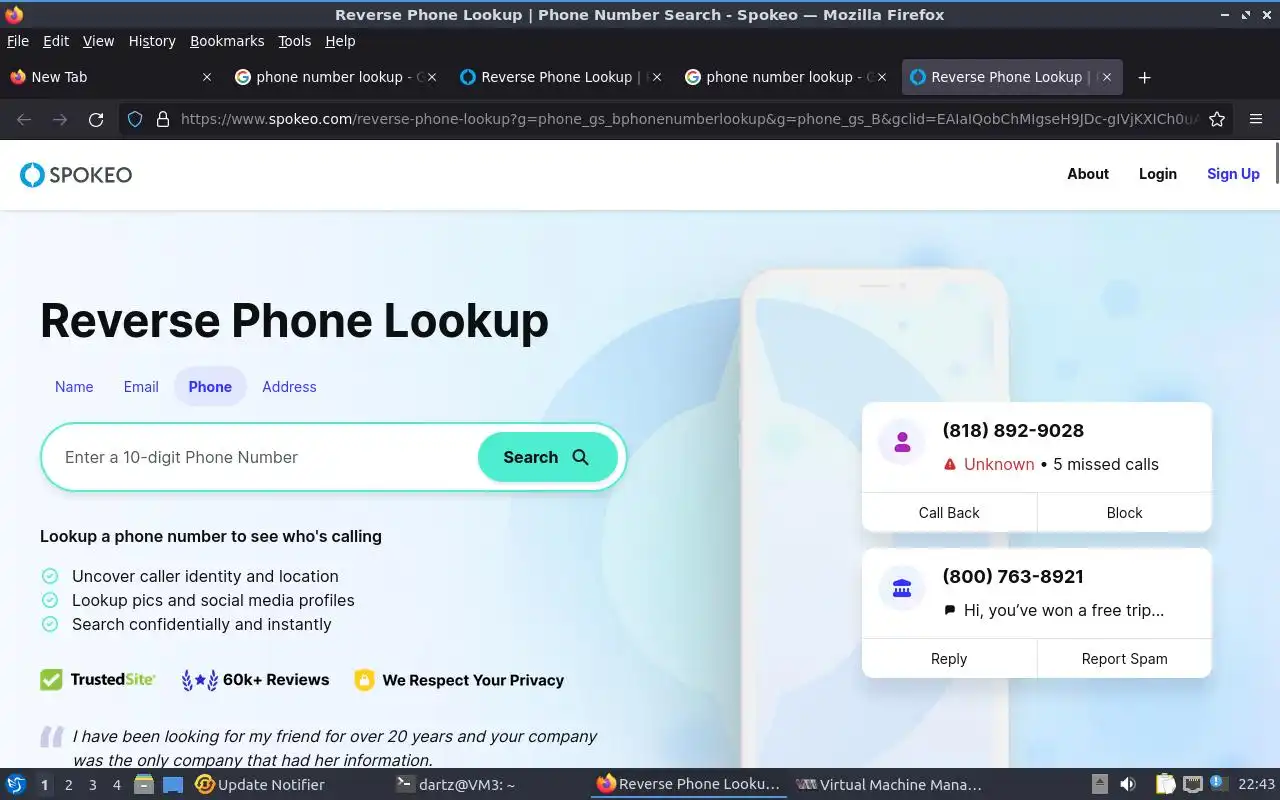The image size is (1280, 800).
Task: Open Update Notifier from taskbar
Action: point(260,785)
